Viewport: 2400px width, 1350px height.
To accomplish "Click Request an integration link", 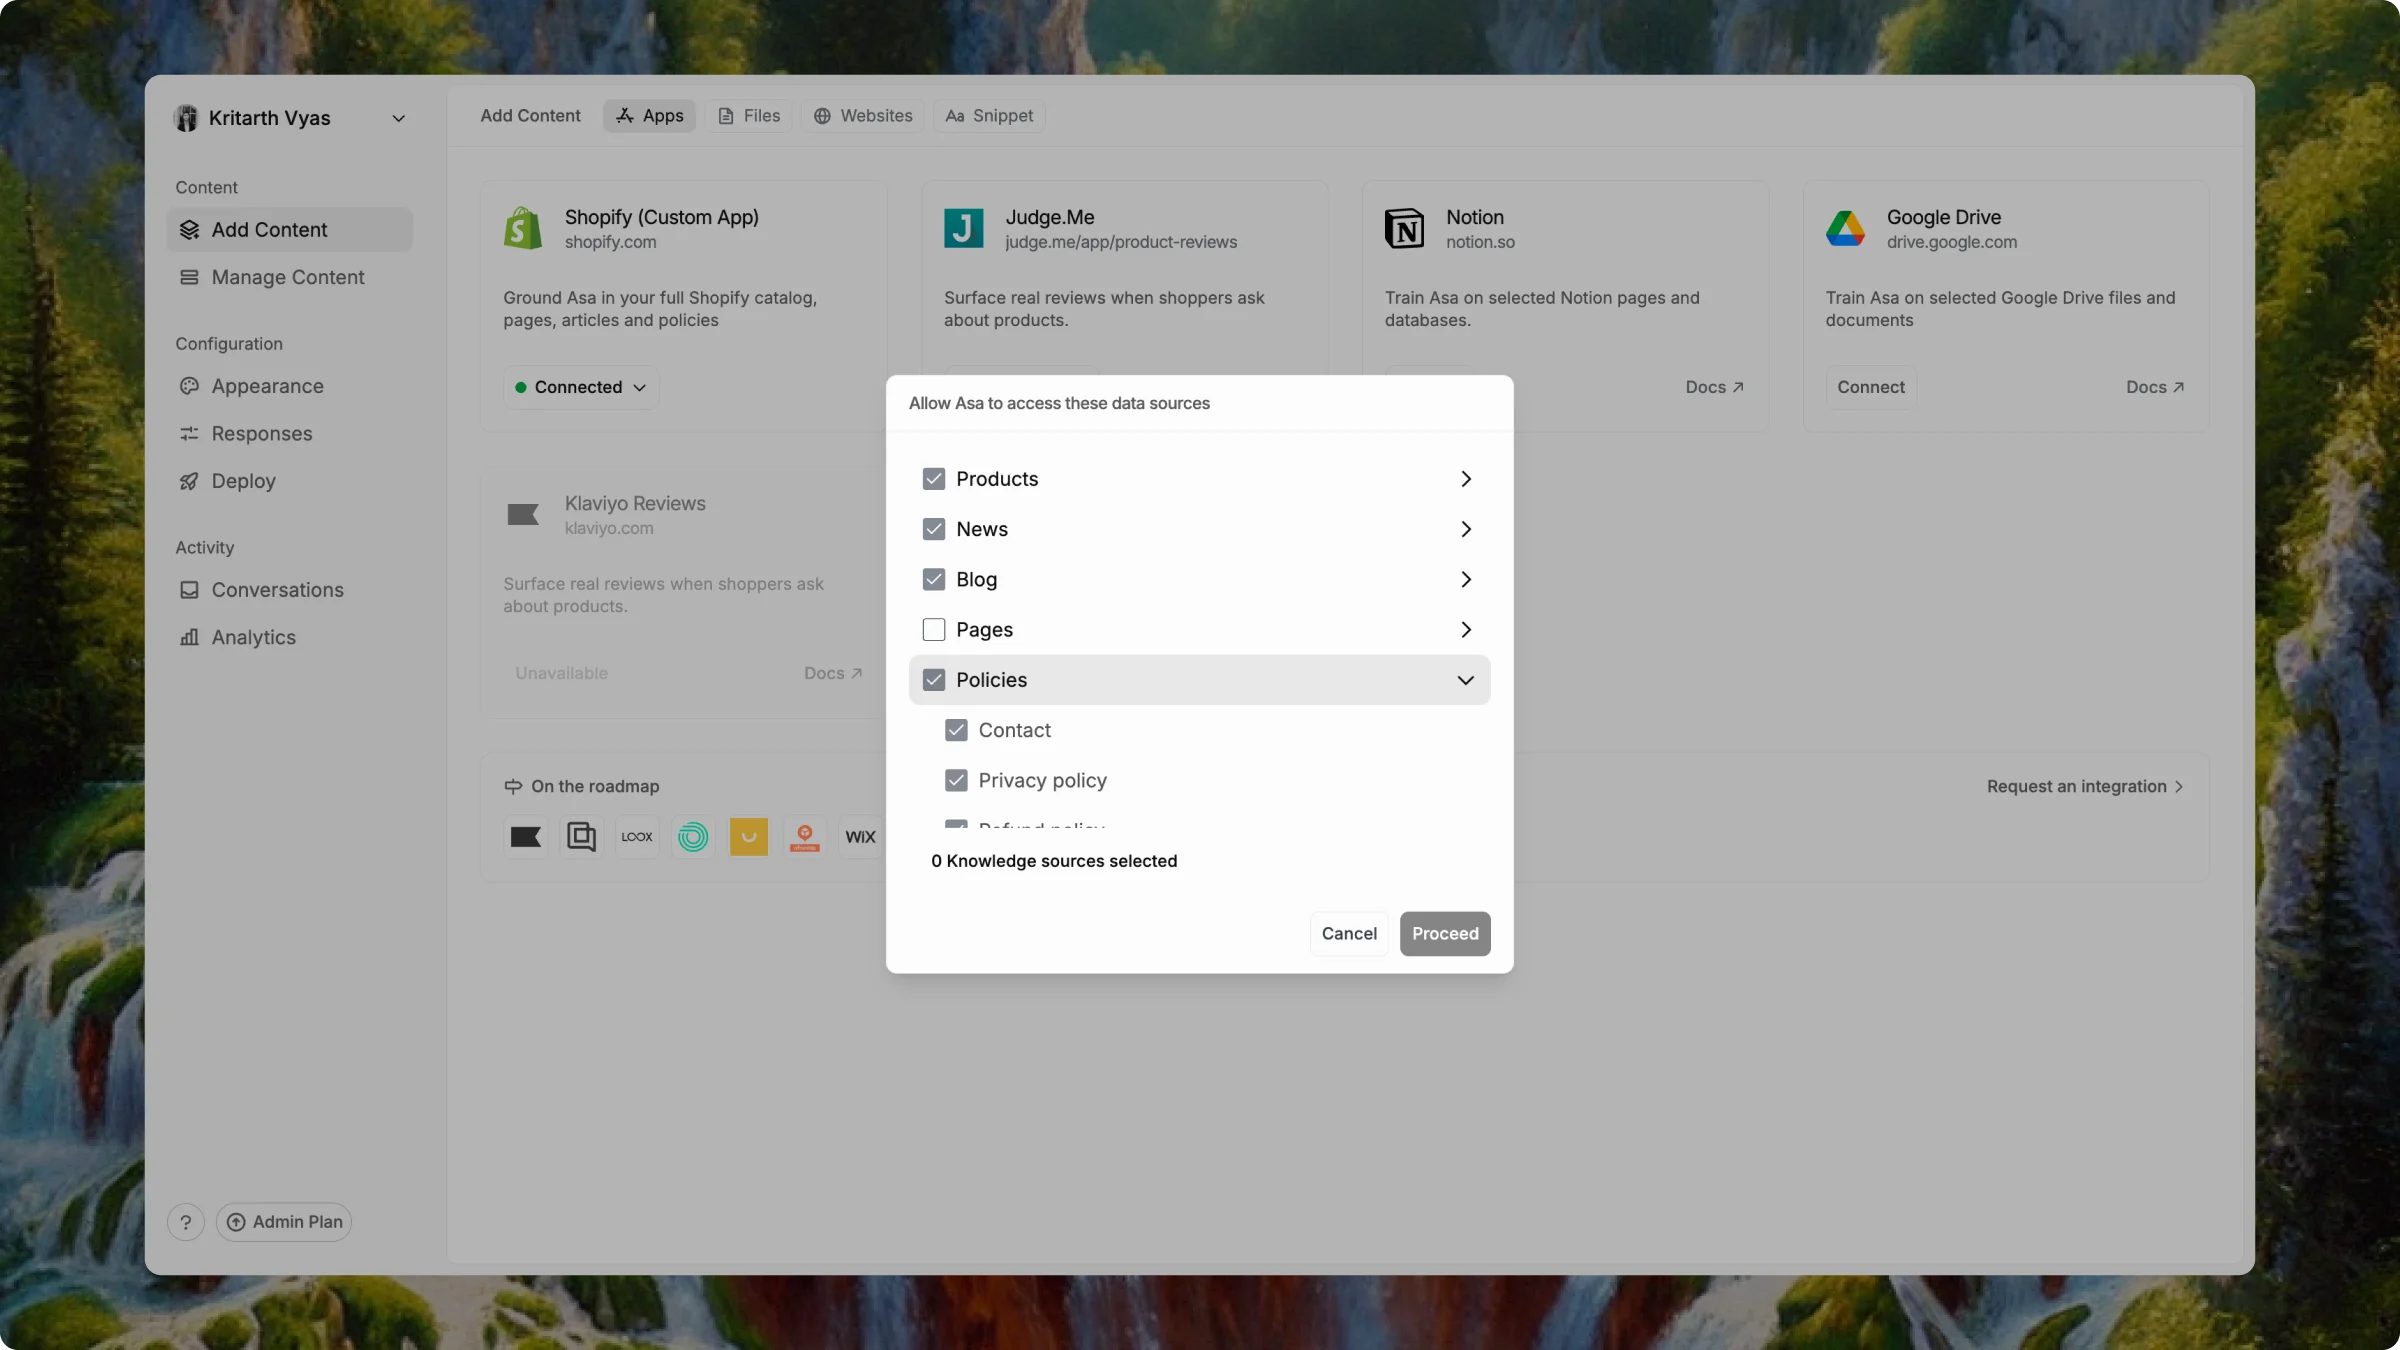I will pyautogui.click(x=2085, y=787).
